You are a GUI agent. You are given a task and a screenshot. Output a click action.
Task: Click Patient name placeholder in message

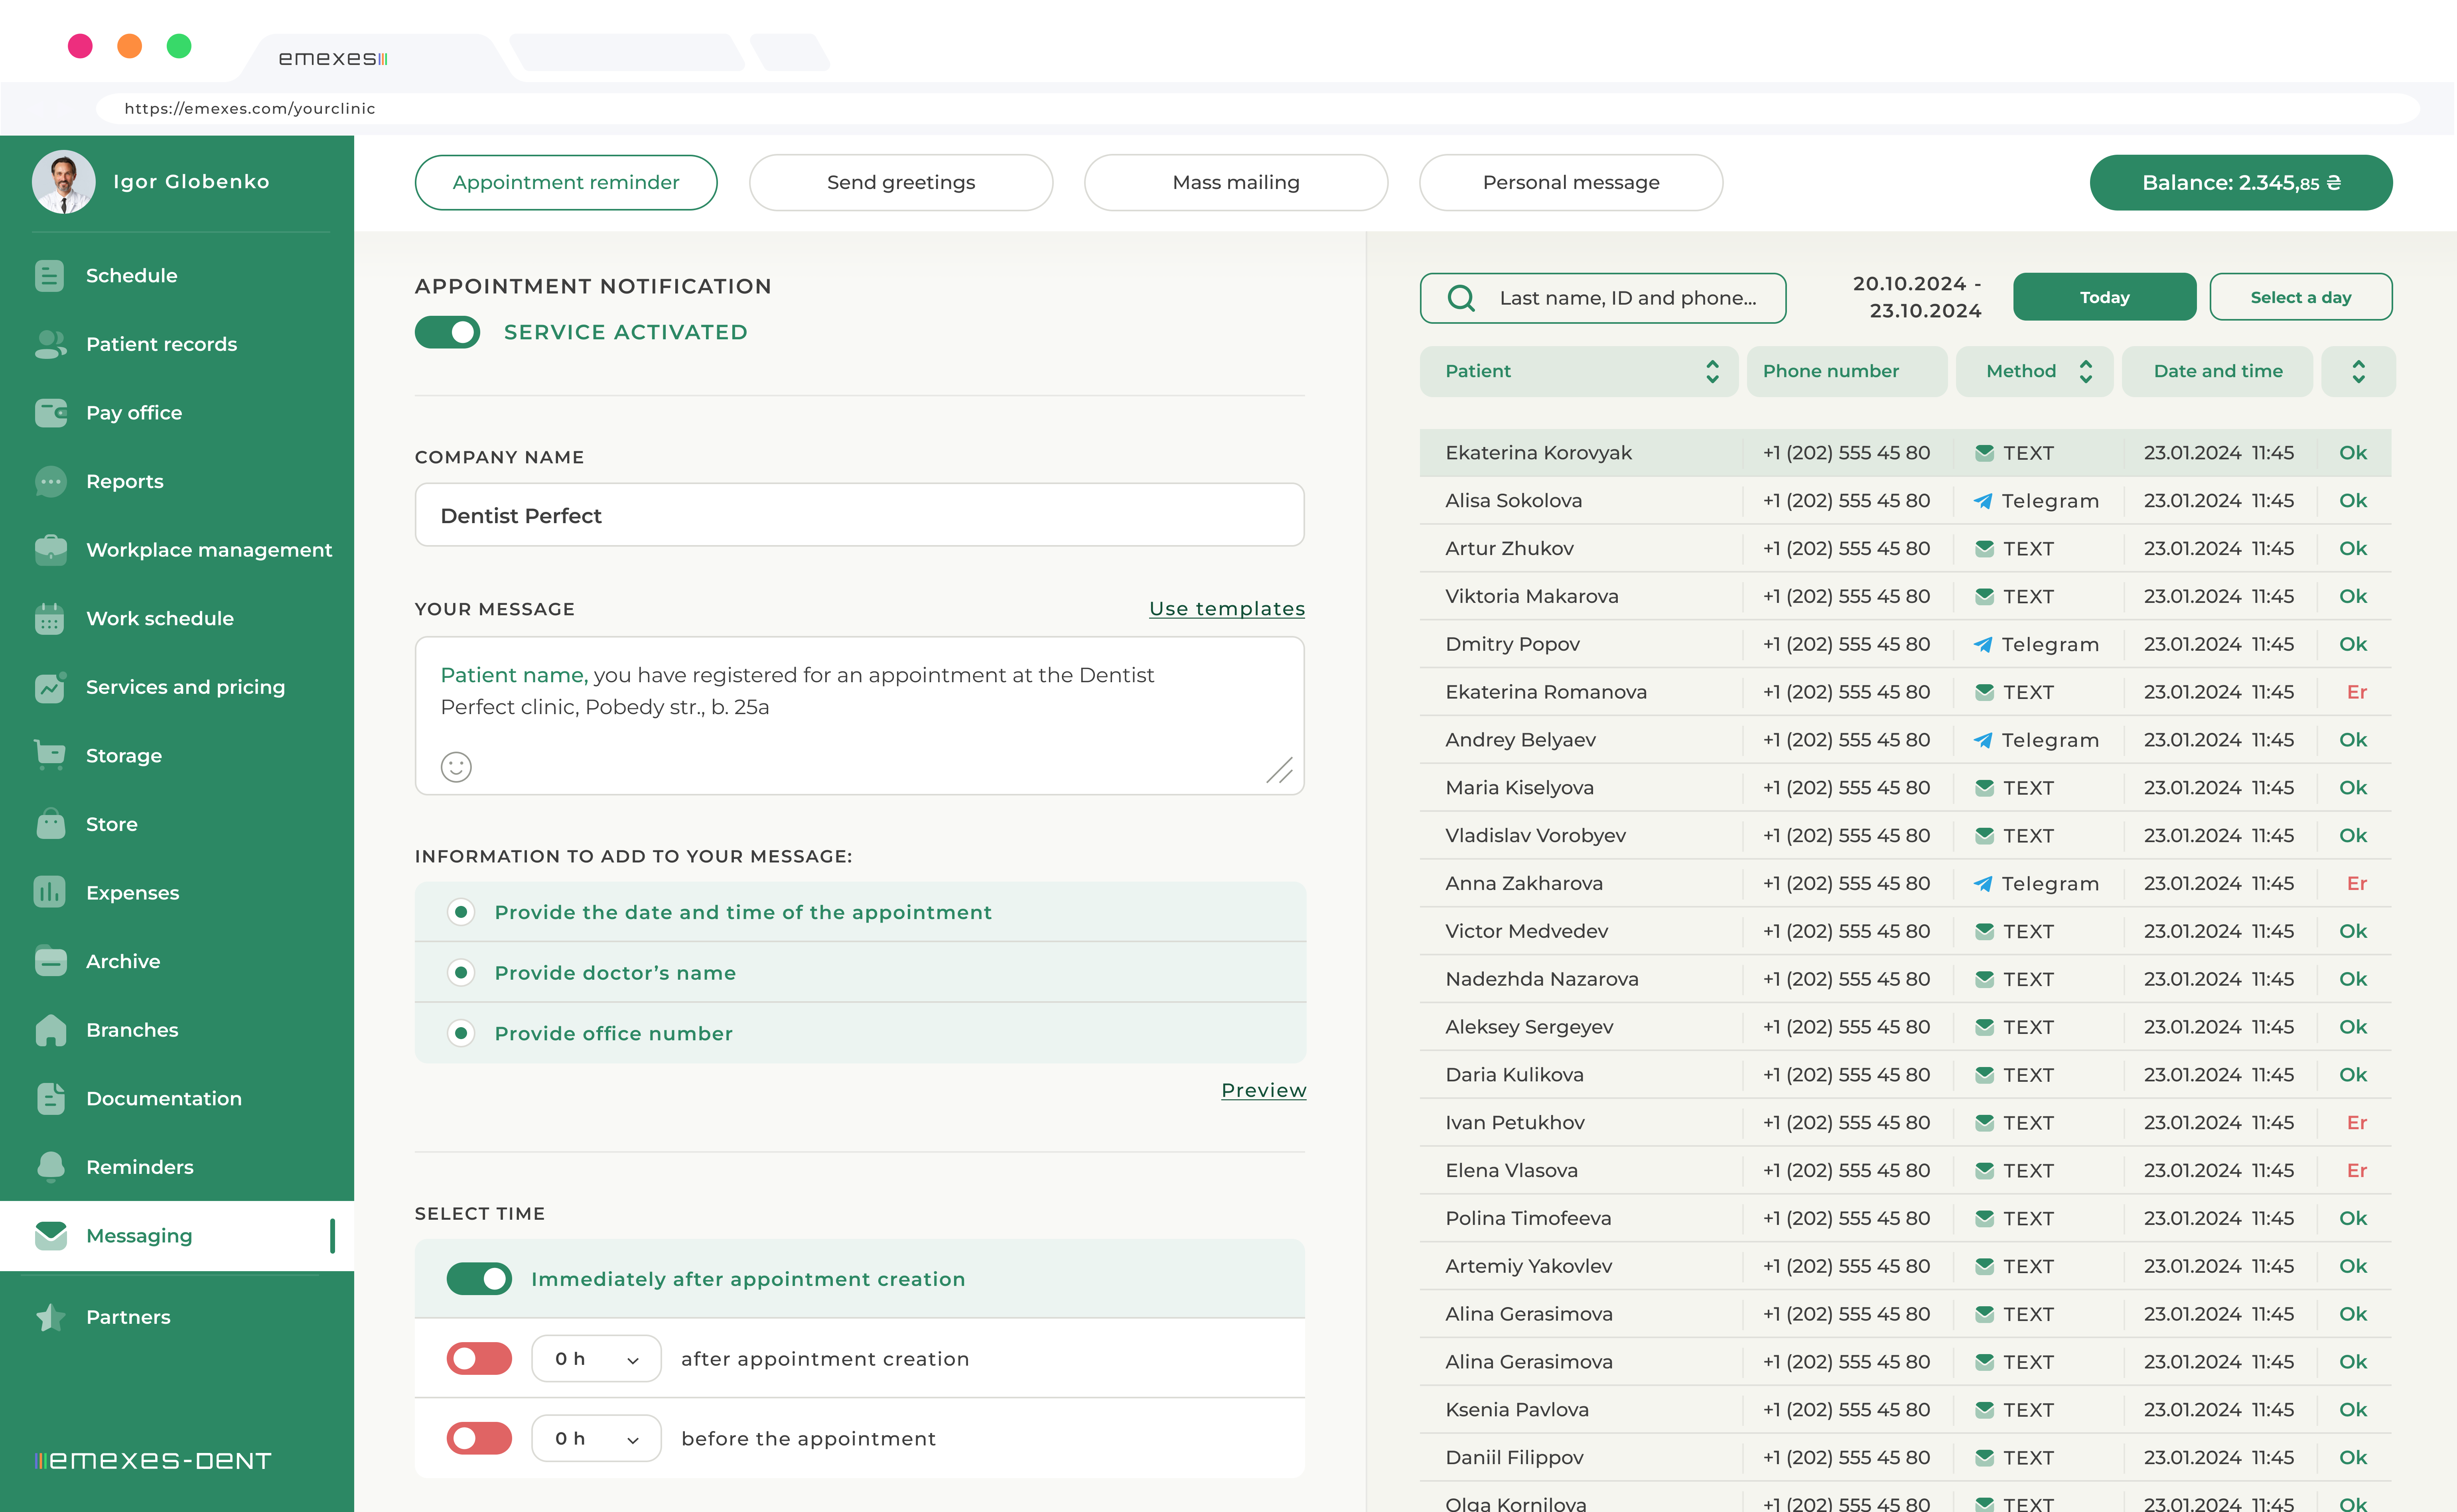click(x=514, y=675)
